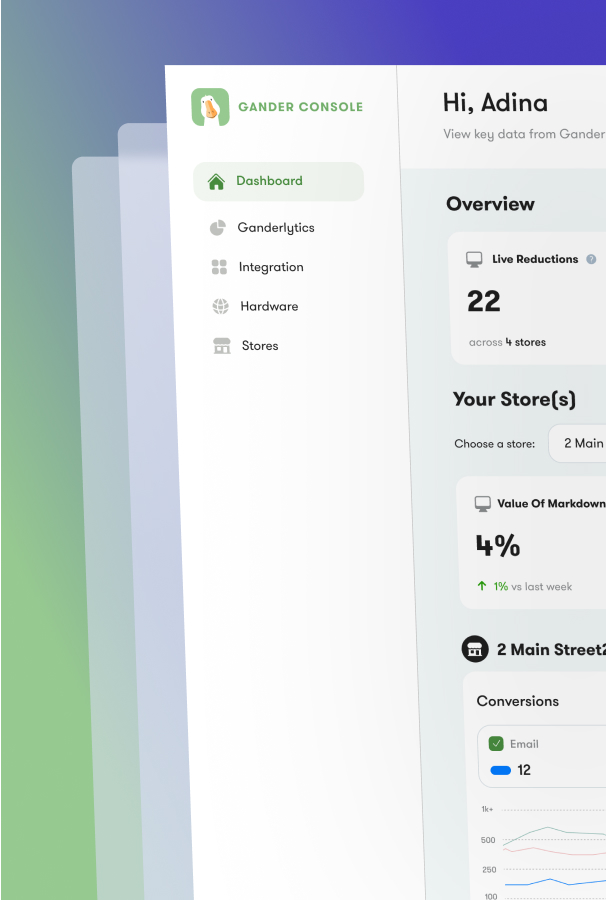
Task: Click the Hardware globe icon
Action: pyautogui.click(x=220, y=307)
